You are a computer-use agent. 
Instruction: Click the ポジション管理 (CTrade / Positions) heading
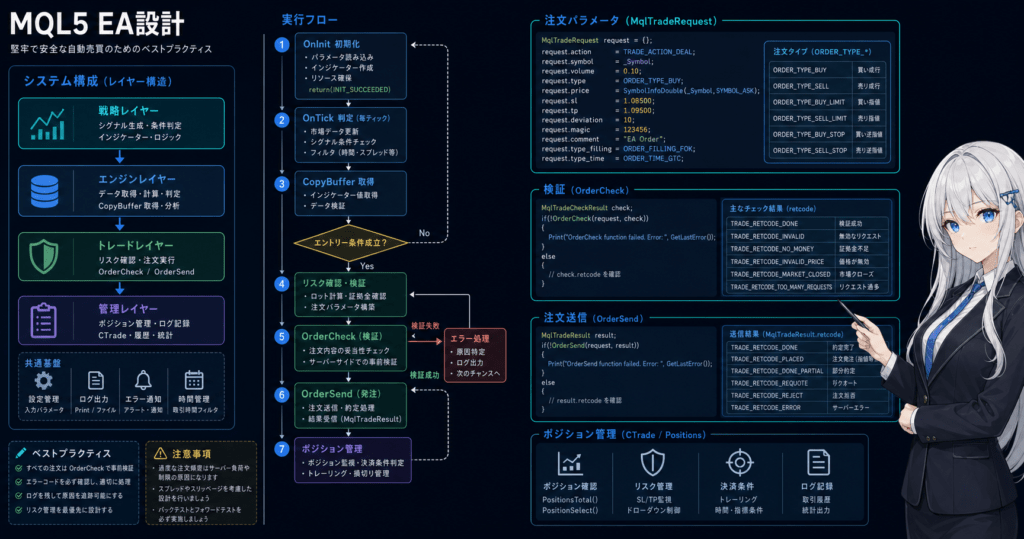pos(624,434)
